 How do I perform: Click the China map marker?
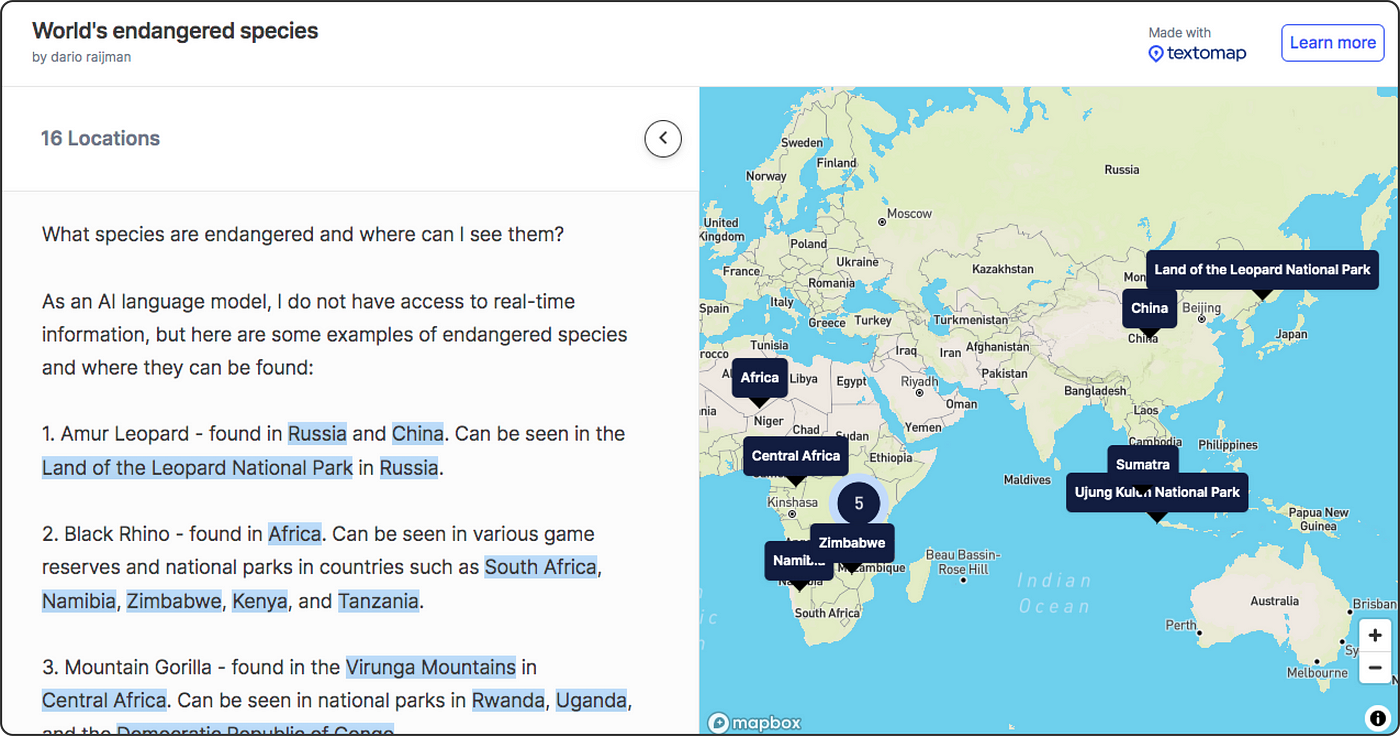(x=1149, y=308)
